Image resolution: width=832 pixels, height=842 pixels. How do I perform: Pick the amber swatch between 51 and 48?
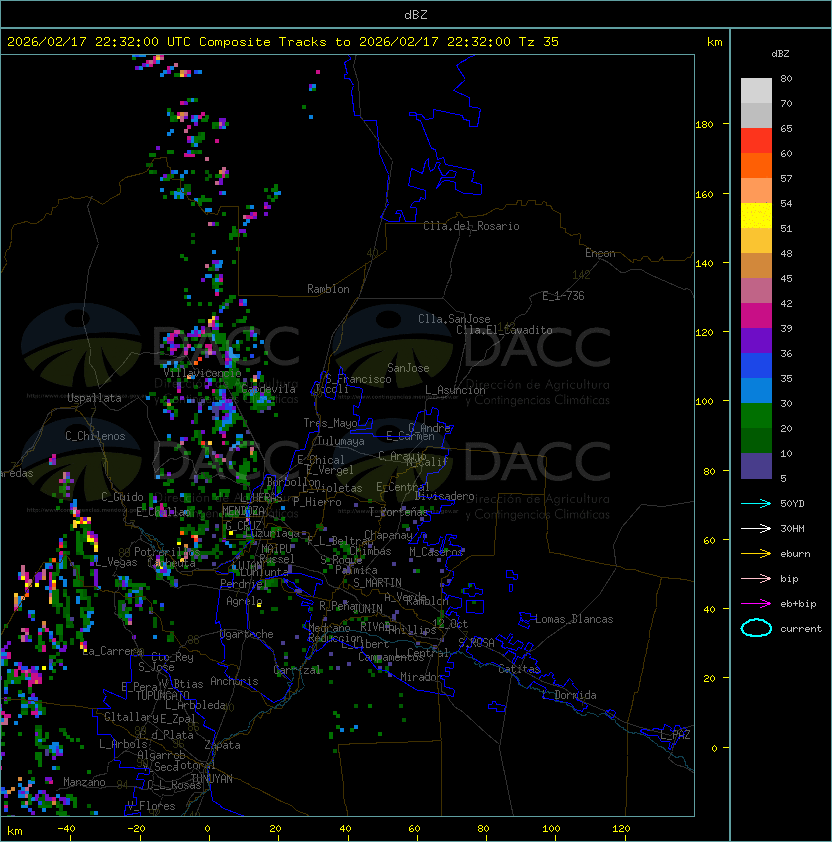point(756,241)
